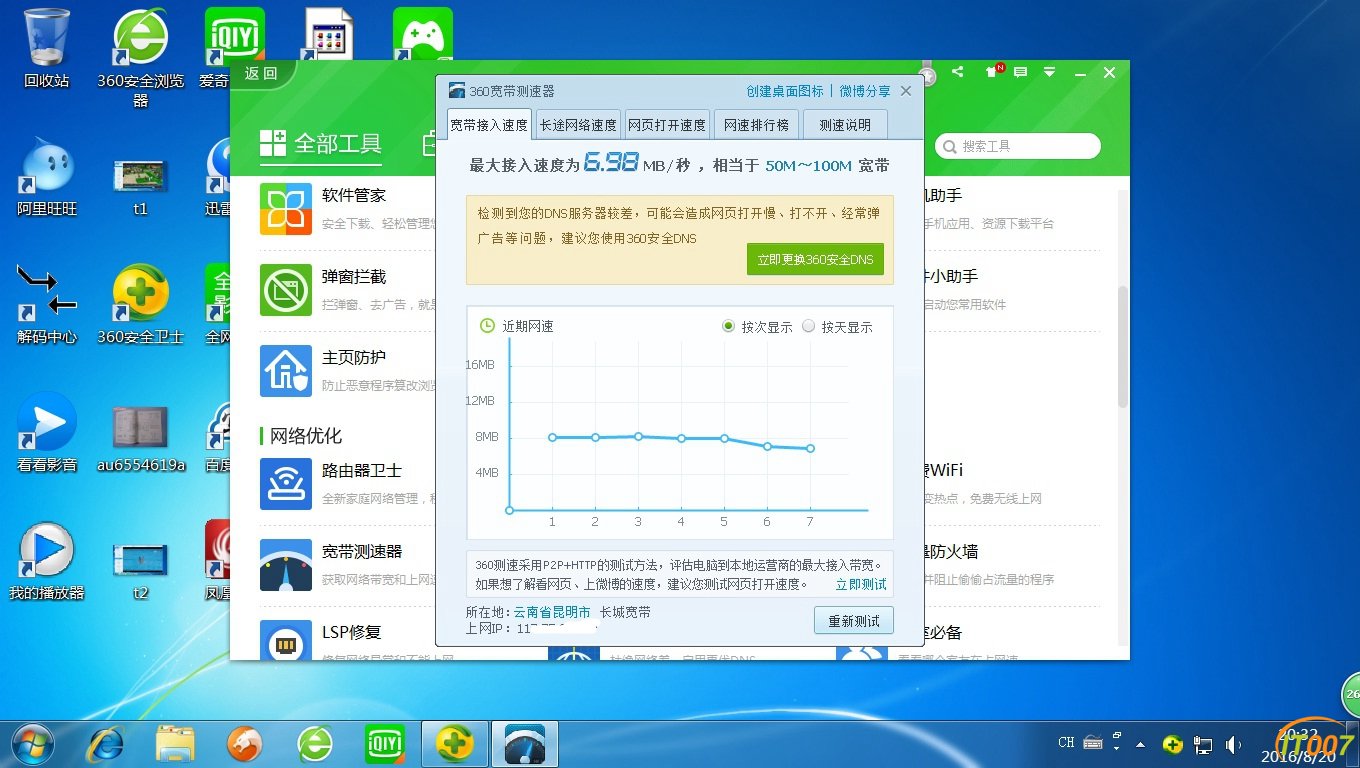The width and height of the screenshot is (1360, 768).
Task: Switch to 网页打开速度 tab
Action: click(667, 125)
